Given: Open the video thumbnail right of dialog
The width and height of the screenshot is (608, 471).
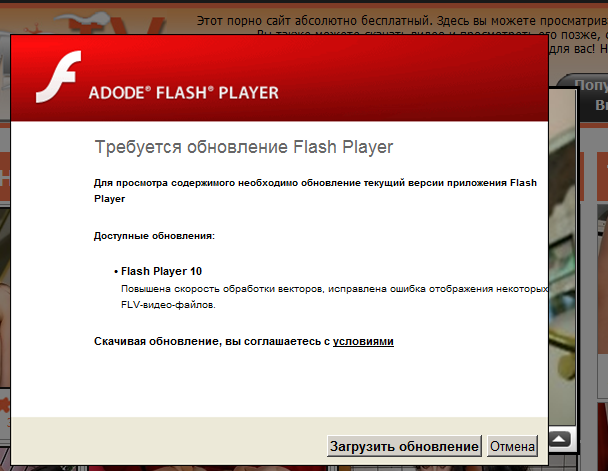Looking at the screenshot, I should coord(562,258).
